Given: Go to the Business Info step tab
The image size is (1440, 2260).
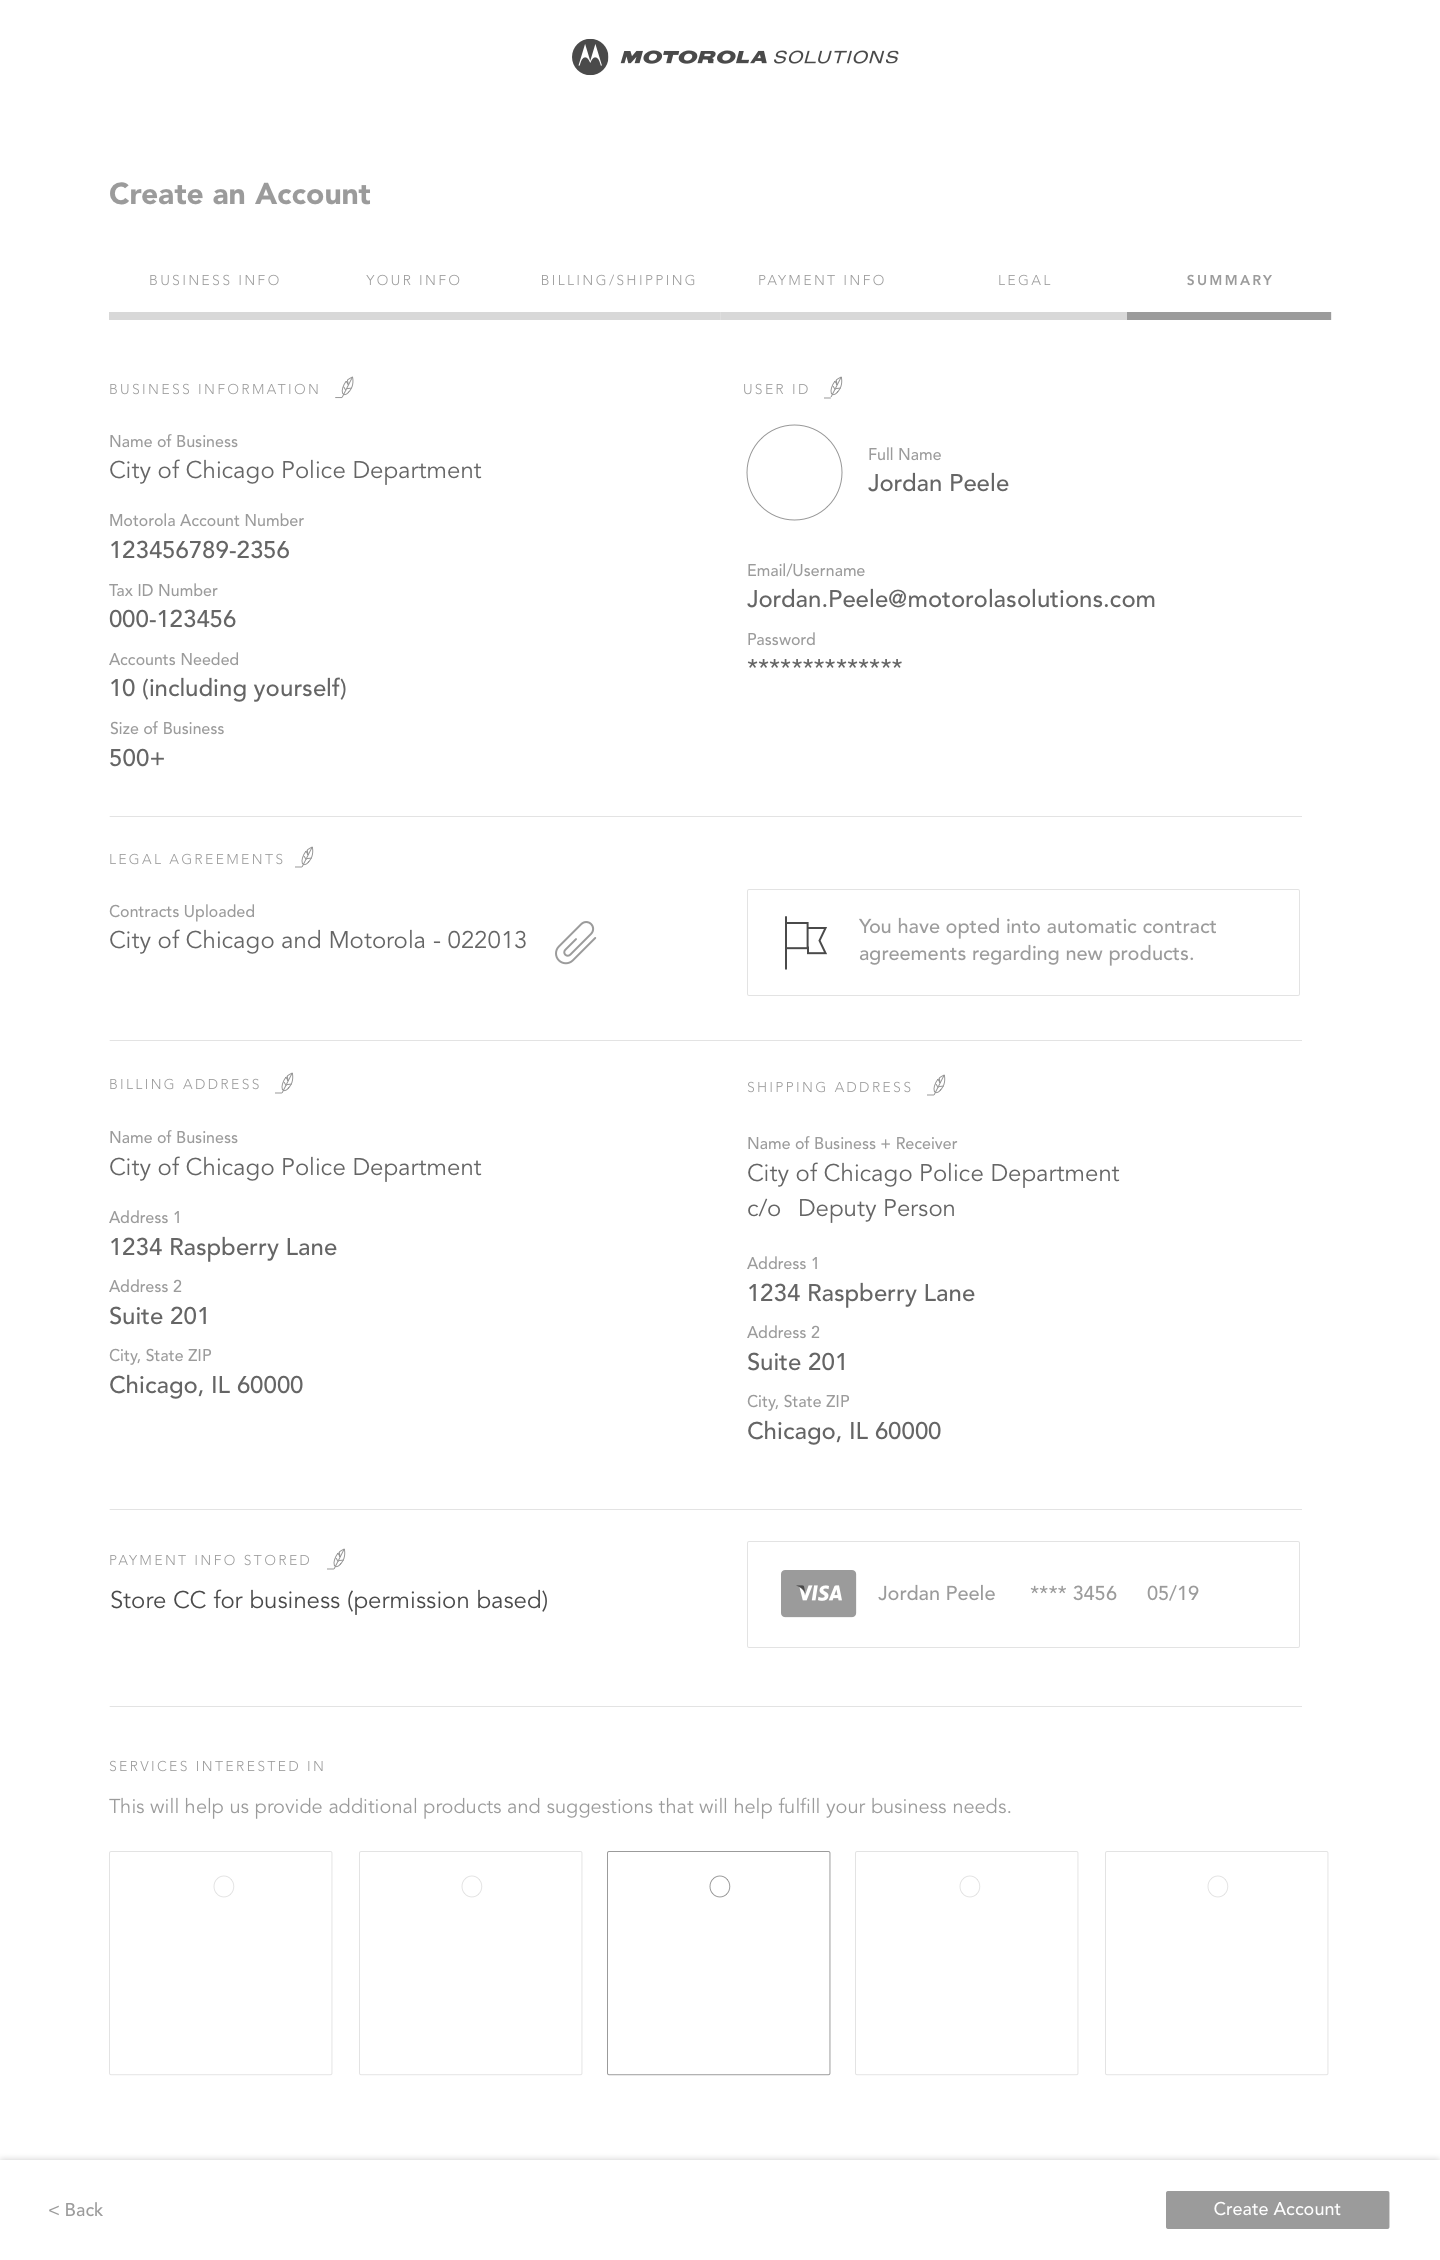Looking at the screenshot, I should coord(215,280).
